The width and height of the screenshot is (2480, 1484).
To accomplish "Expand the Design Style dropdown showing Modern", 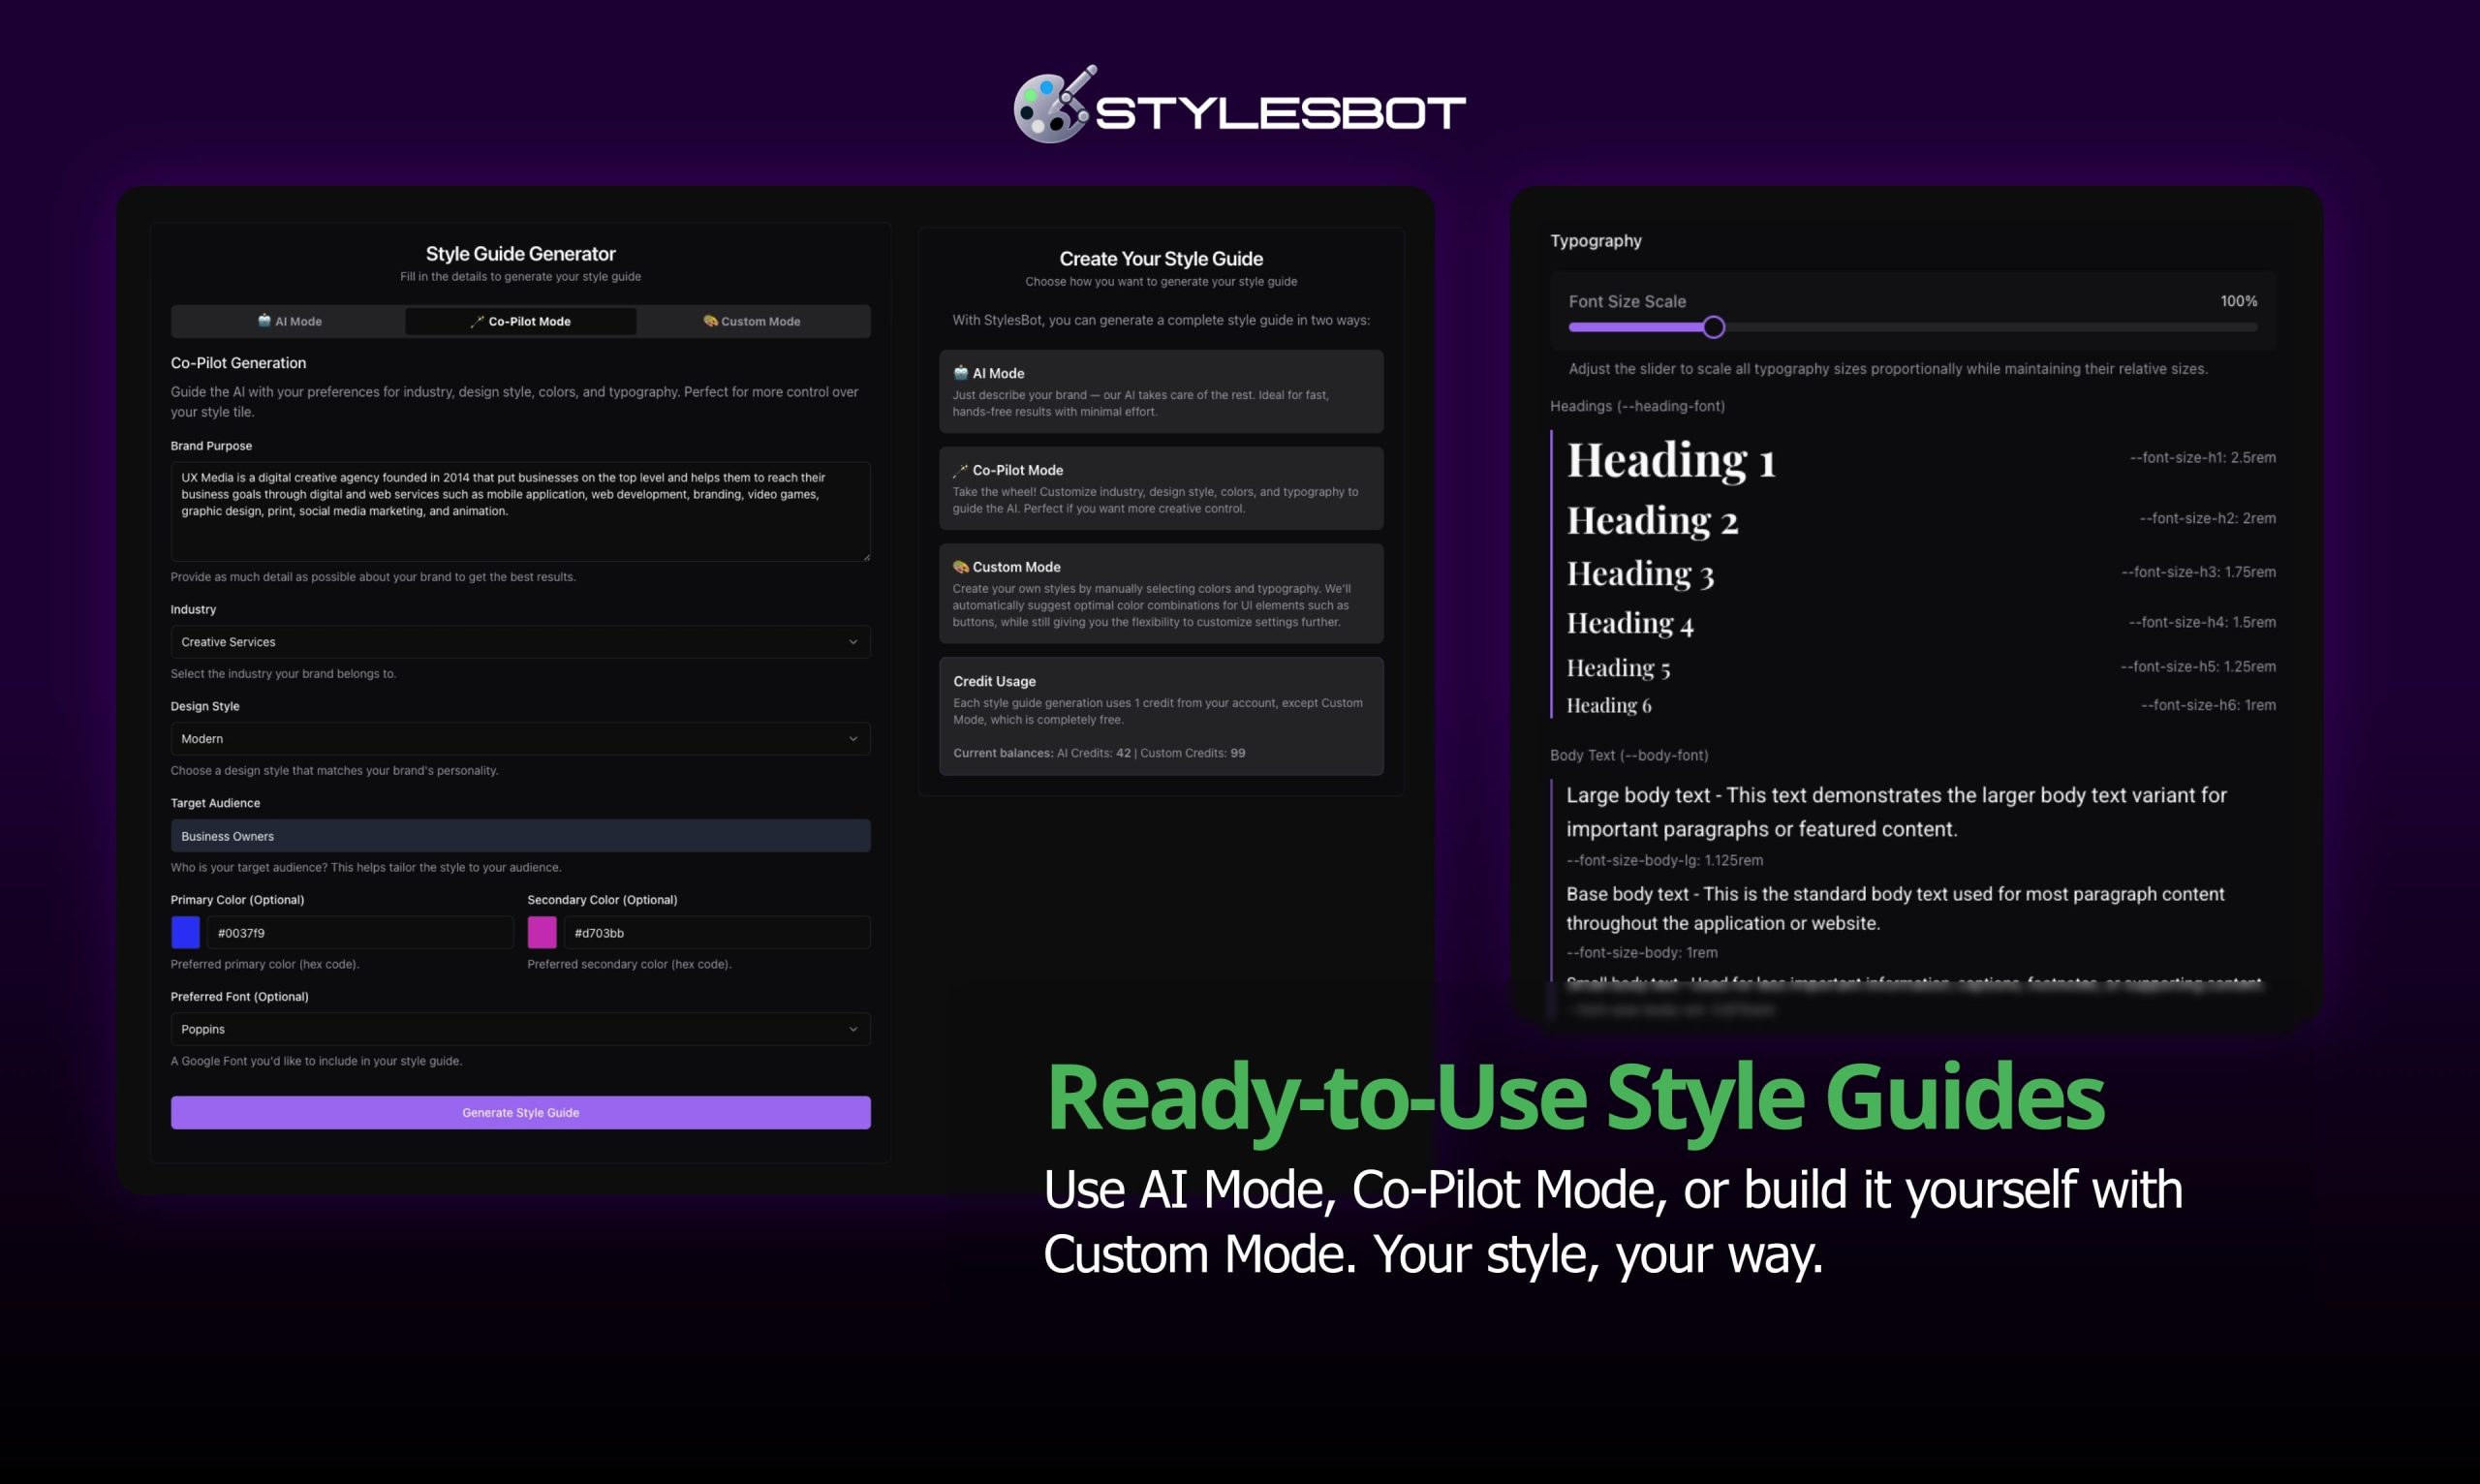I will click(x=520, y=739).
